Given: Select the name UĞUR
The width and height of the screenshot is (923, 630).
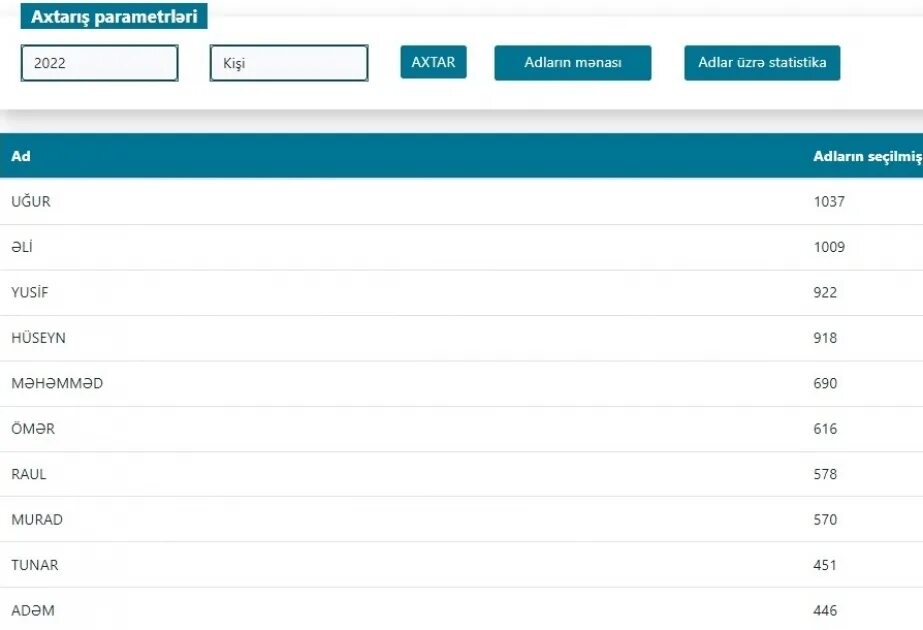Looking at the screenshot, I should click(31, 201).
